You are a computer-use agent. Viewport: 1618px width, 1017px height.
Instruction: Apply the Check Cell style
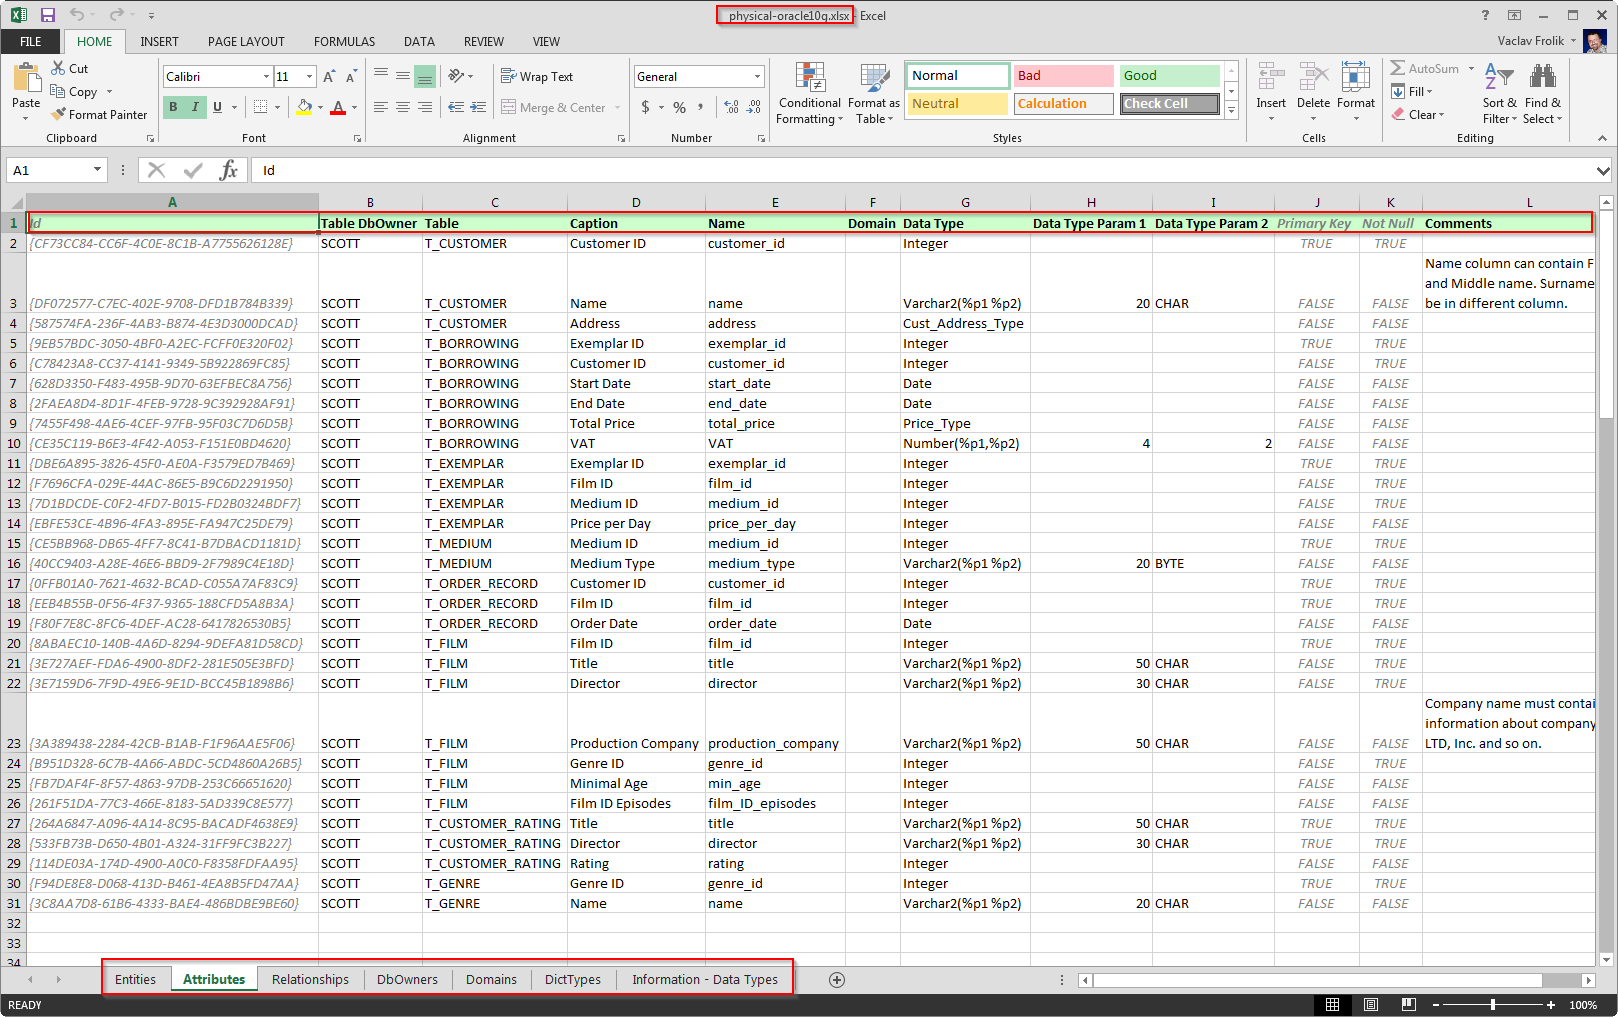tap(1169, 104)
